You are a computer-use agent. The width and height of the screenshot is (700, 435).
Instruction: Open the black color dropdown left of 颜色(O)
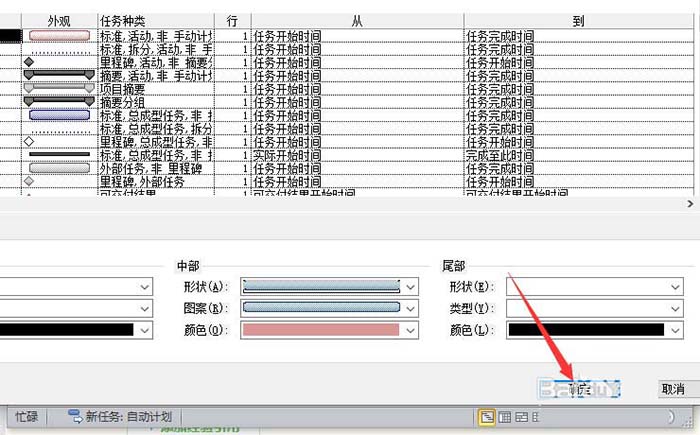[145, 330]
